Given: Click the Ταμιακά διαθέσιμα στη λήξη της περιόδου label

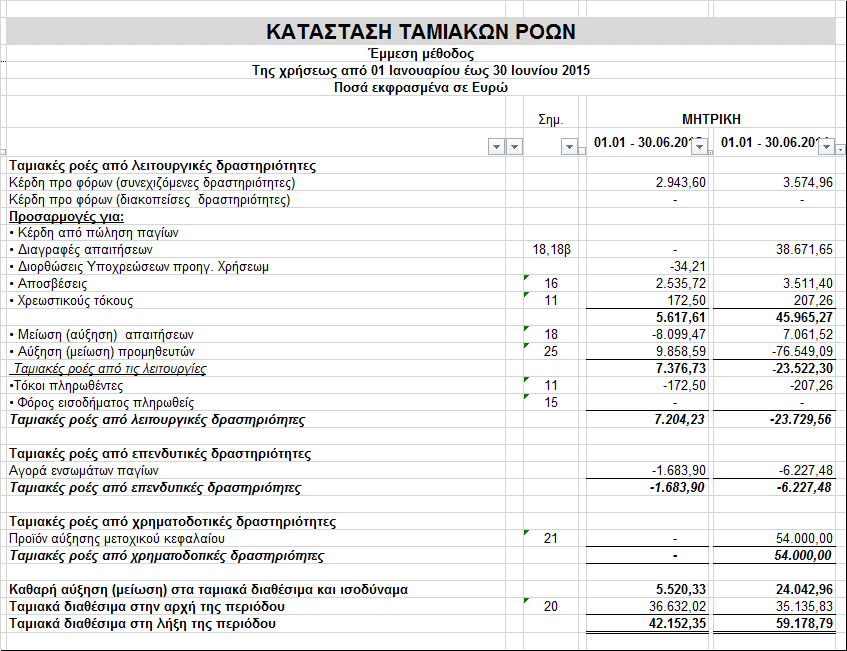Looking at the screenshot, I should pos(143,624).
